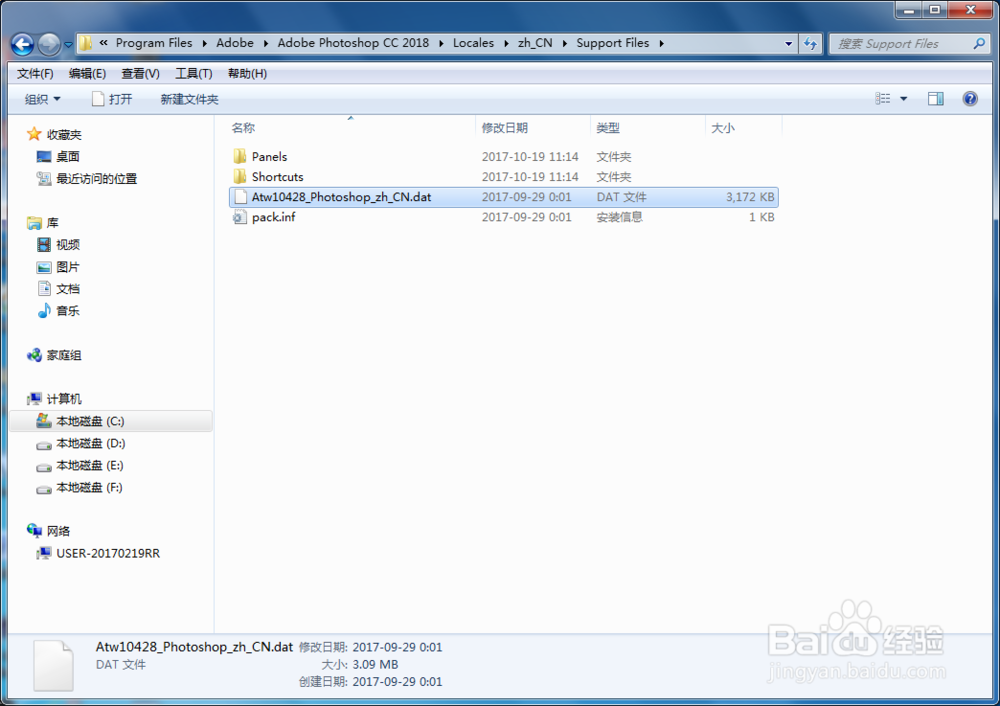Click the change view icon
Viewport: 1000px width, 706px height.
[883, 98]
